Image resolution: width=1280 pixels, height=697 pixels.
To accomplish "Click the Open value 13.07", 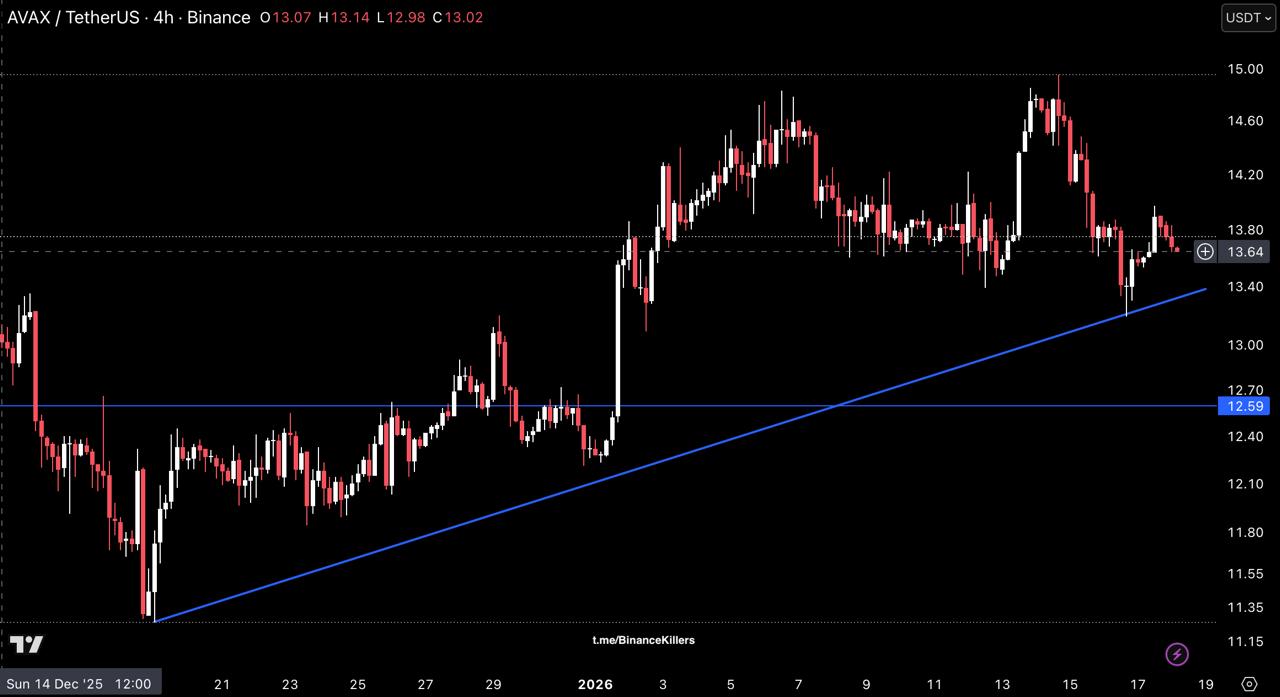I will coord(292,18).
